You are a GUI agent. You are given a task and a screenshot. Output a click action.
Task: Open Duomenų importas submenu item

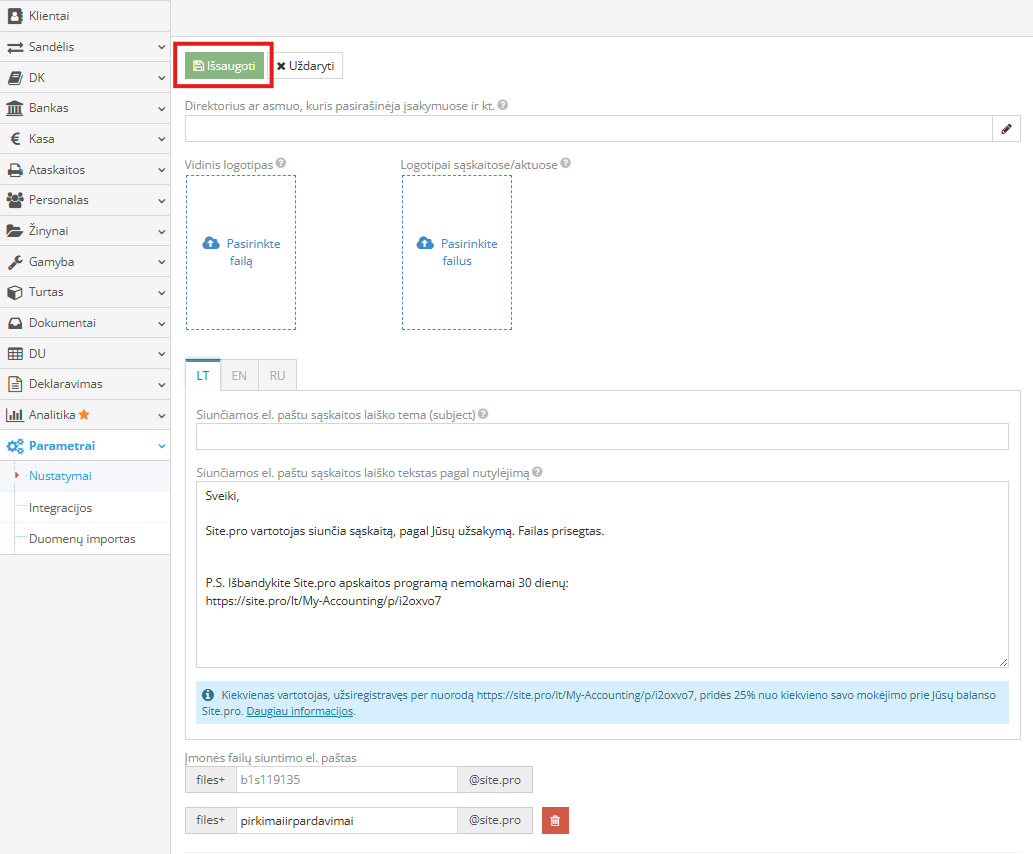pos(82,539)
